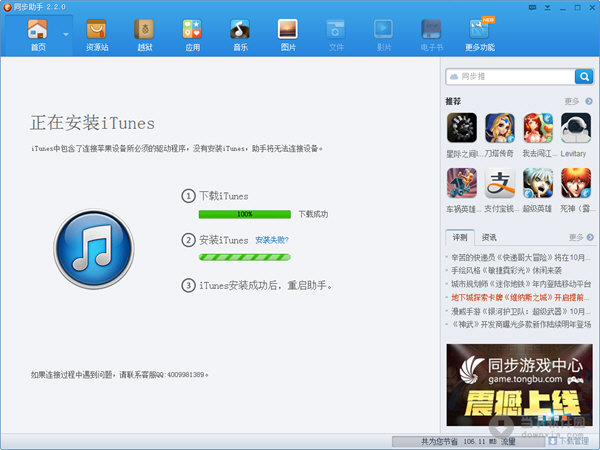600x450 pixels.
Task: Click the 同步助手 logo in title bar
Action: click(7, 7)
